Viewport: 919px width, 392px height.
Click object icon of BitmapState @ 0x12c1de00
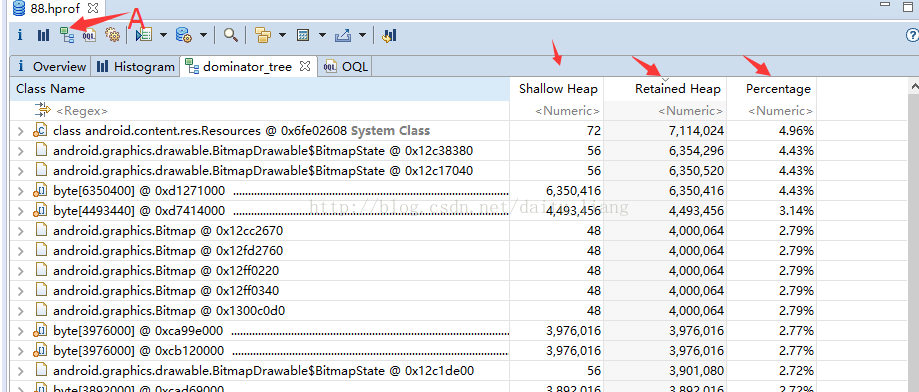point(40,370)
